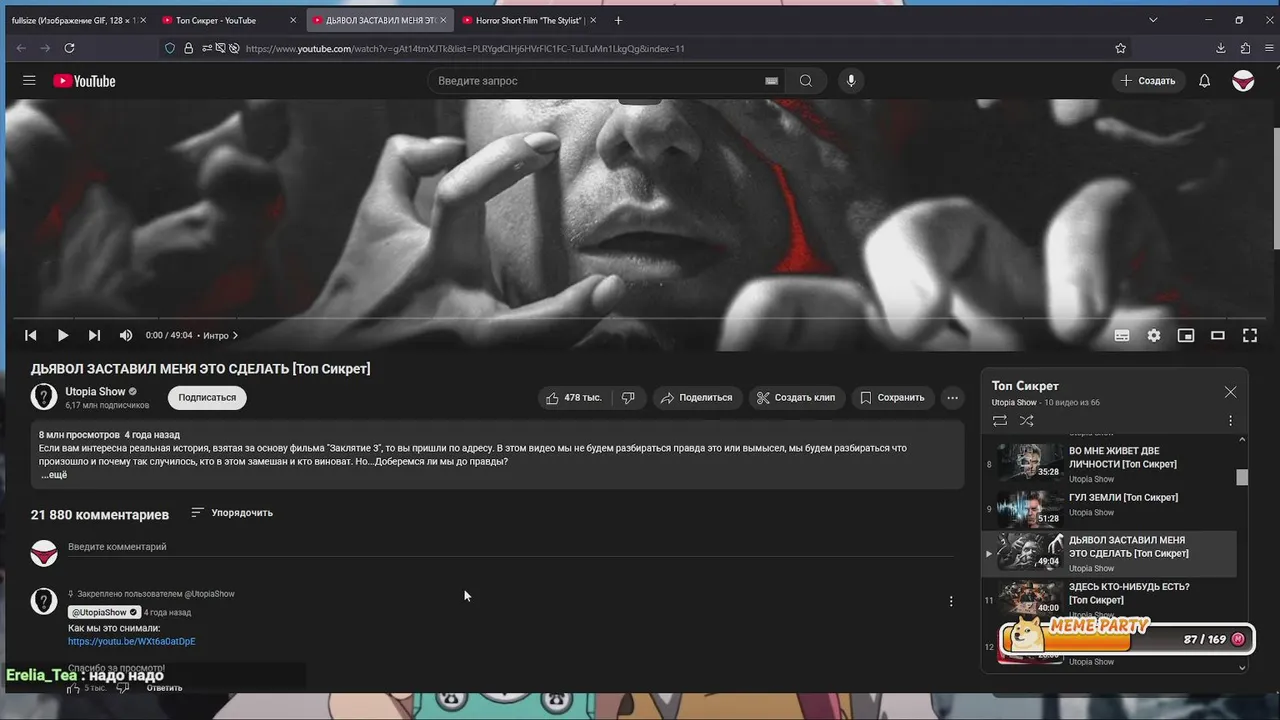Open Utopia Show channel avatar
Image resolution: width=1280 pixels, height=720 pixels.
pyautogui.click(x=44, y=397)
